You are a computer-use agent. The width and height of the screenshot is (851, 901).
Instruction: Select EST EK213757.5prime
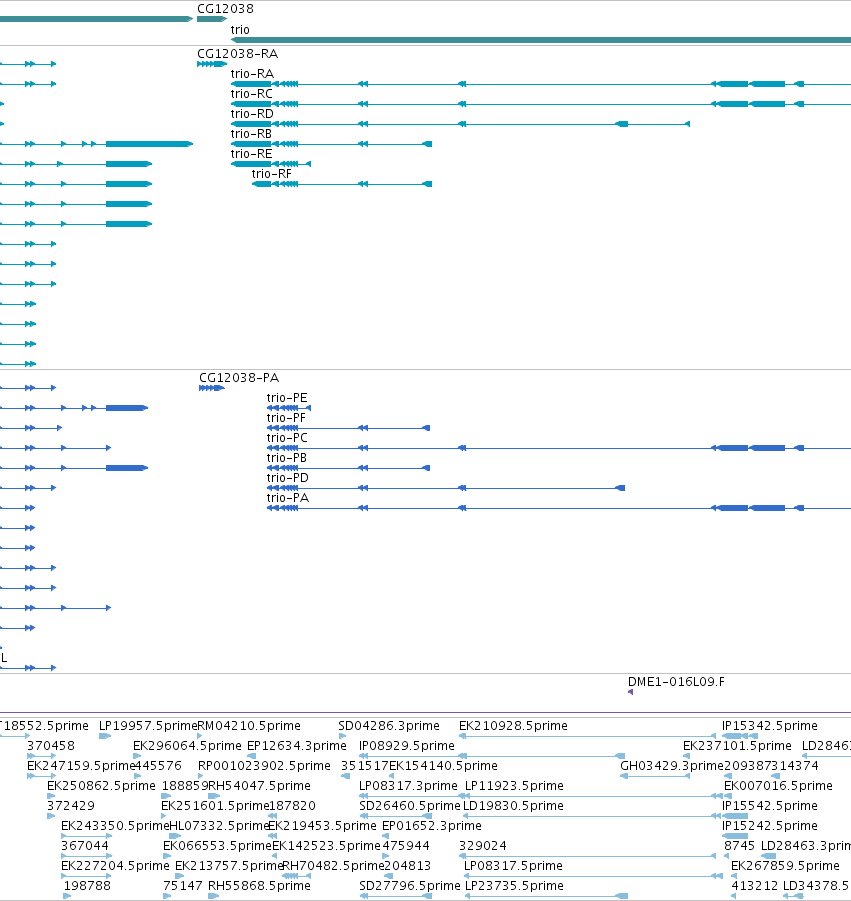point(229,866)
